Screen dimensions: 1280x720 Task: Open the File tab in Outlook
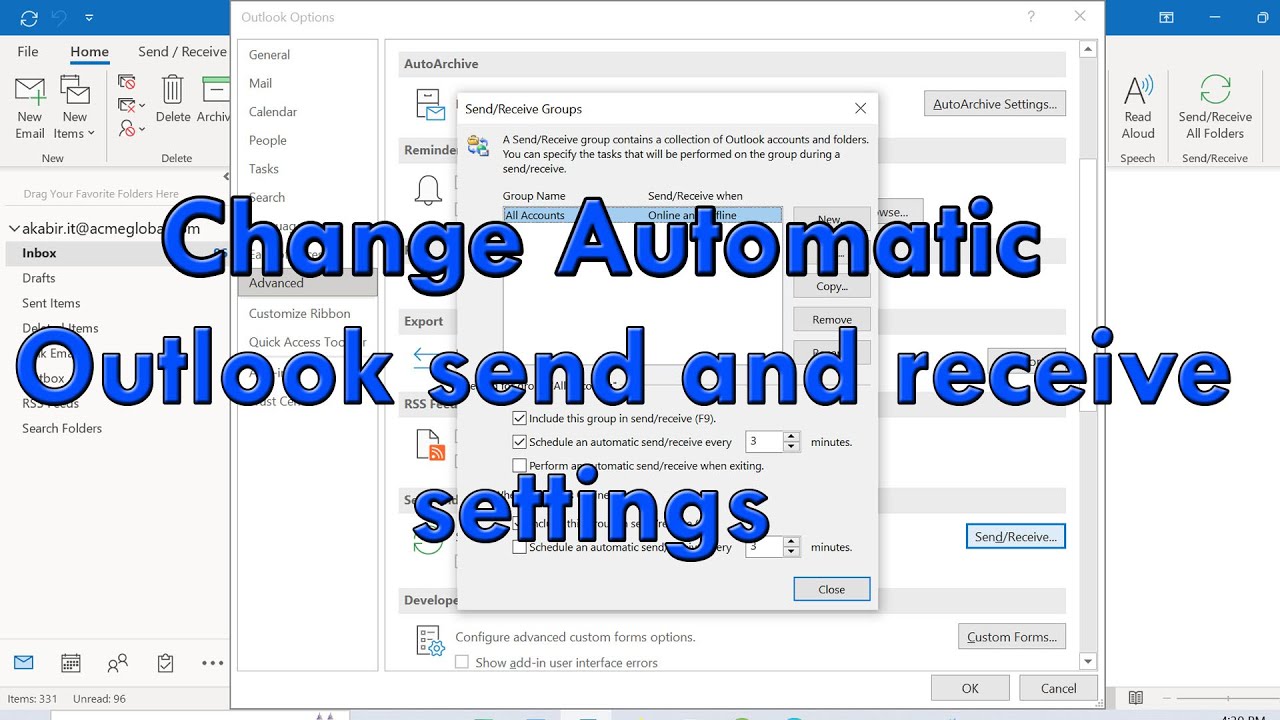pos(28,52)
